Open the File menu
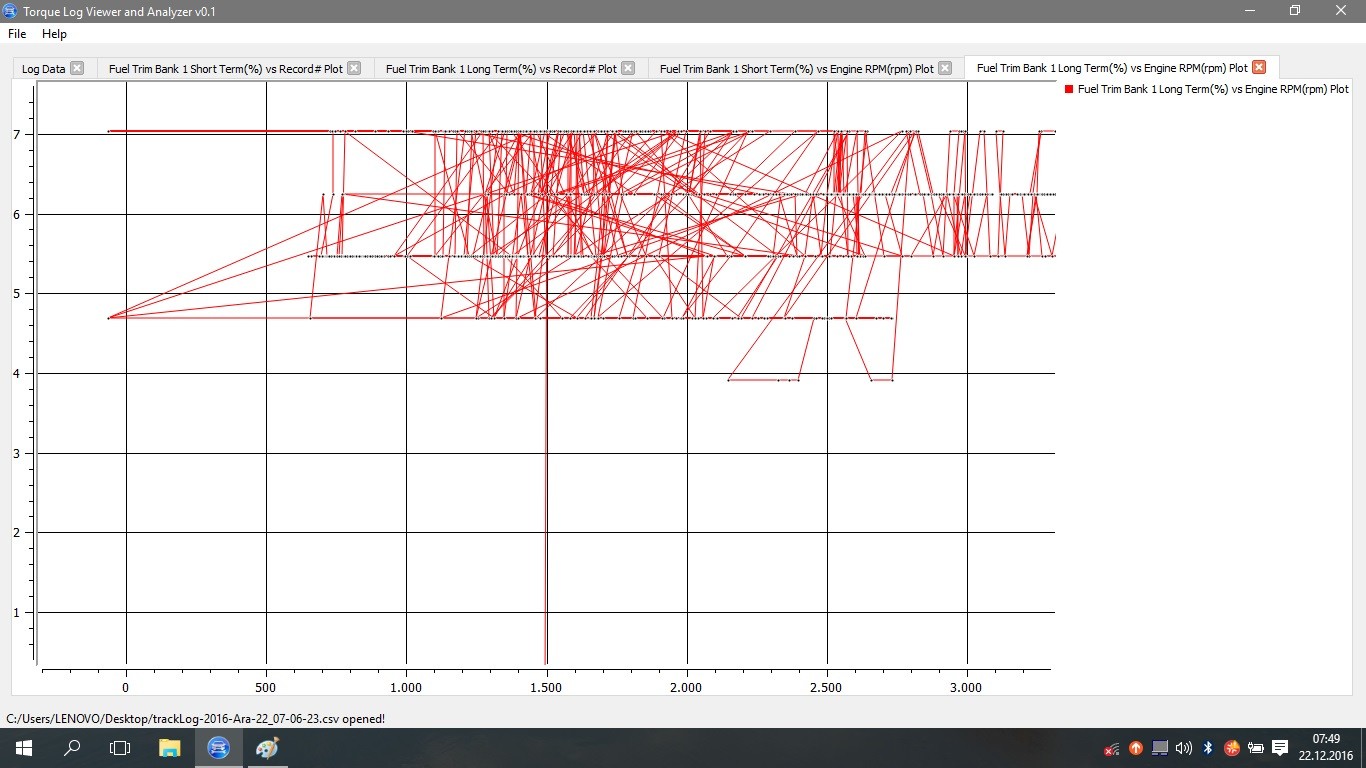 pos(17,34)
